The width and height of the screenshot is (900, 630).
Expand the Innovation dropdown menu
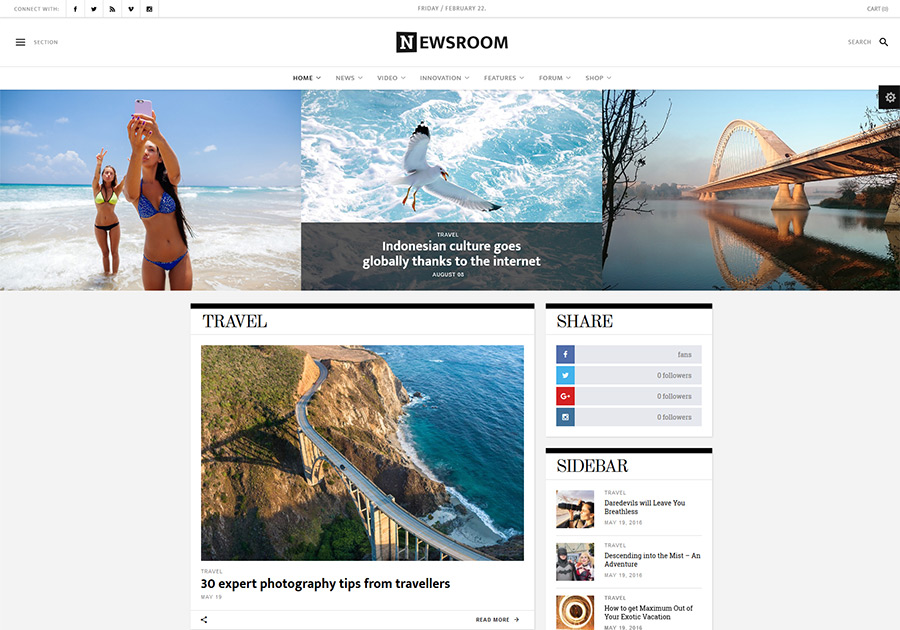click(x=444, y=78)
